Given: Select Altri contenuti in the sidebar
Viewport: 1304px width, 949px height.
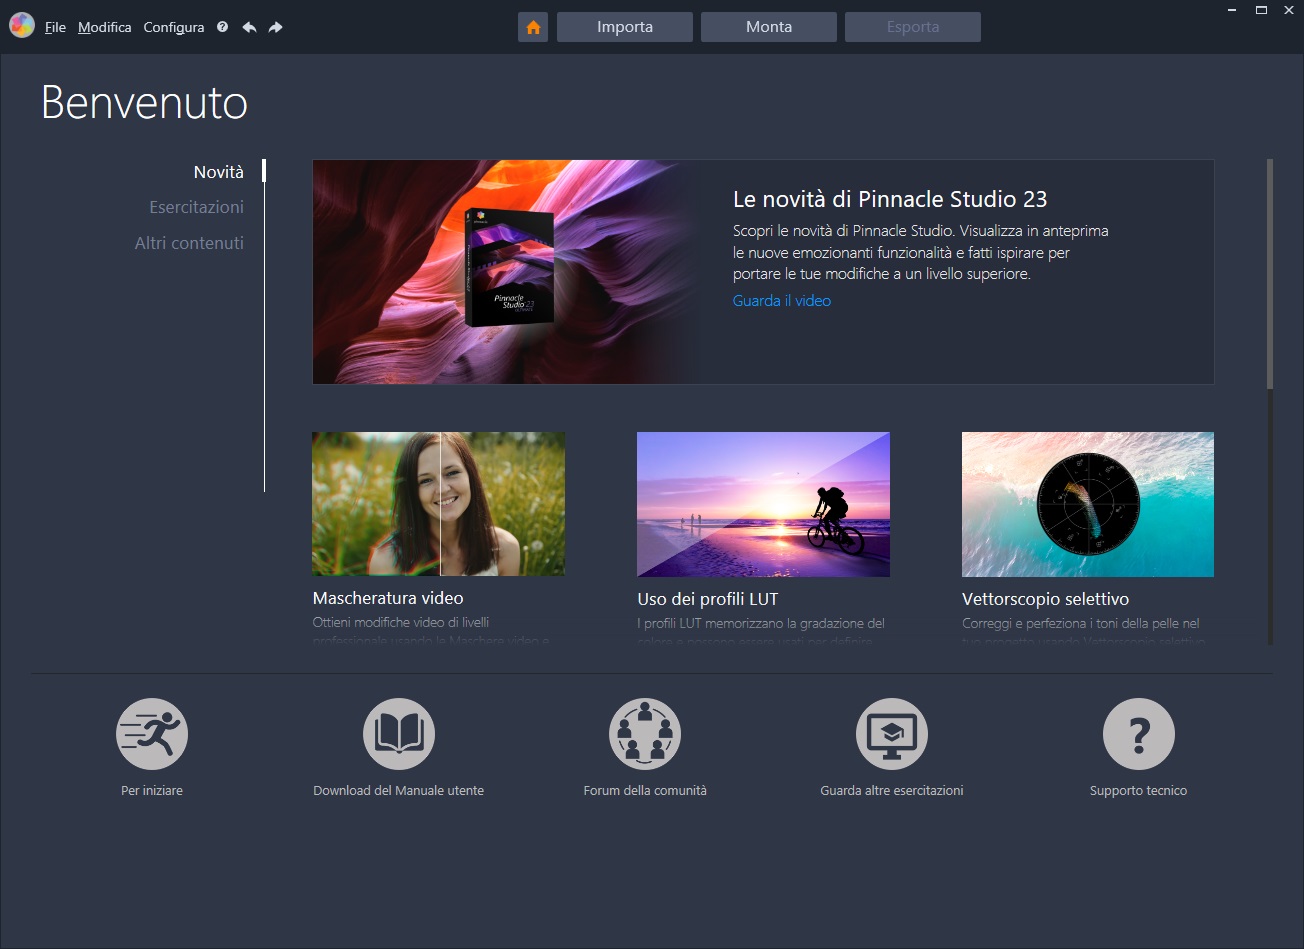Looking at the screenshot, I should pos(189,243).
